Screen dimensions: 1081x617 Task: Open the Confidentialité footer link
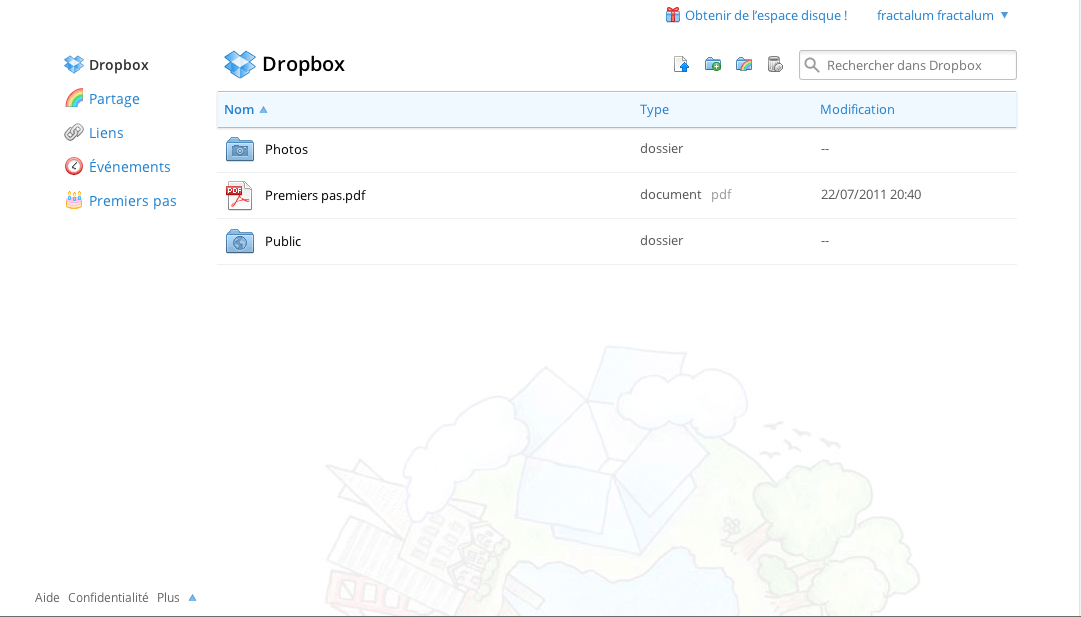click(108, 598)
